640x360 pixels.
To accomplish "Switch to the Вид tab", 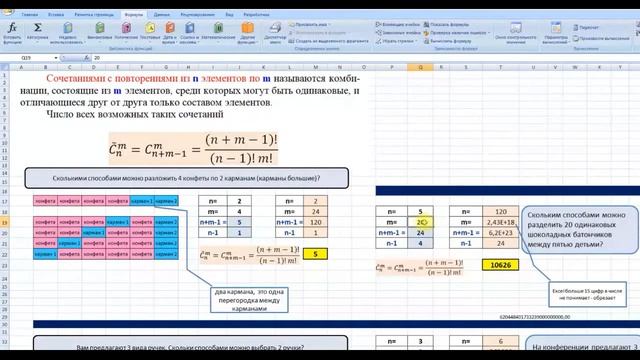I will coord(229,15).
